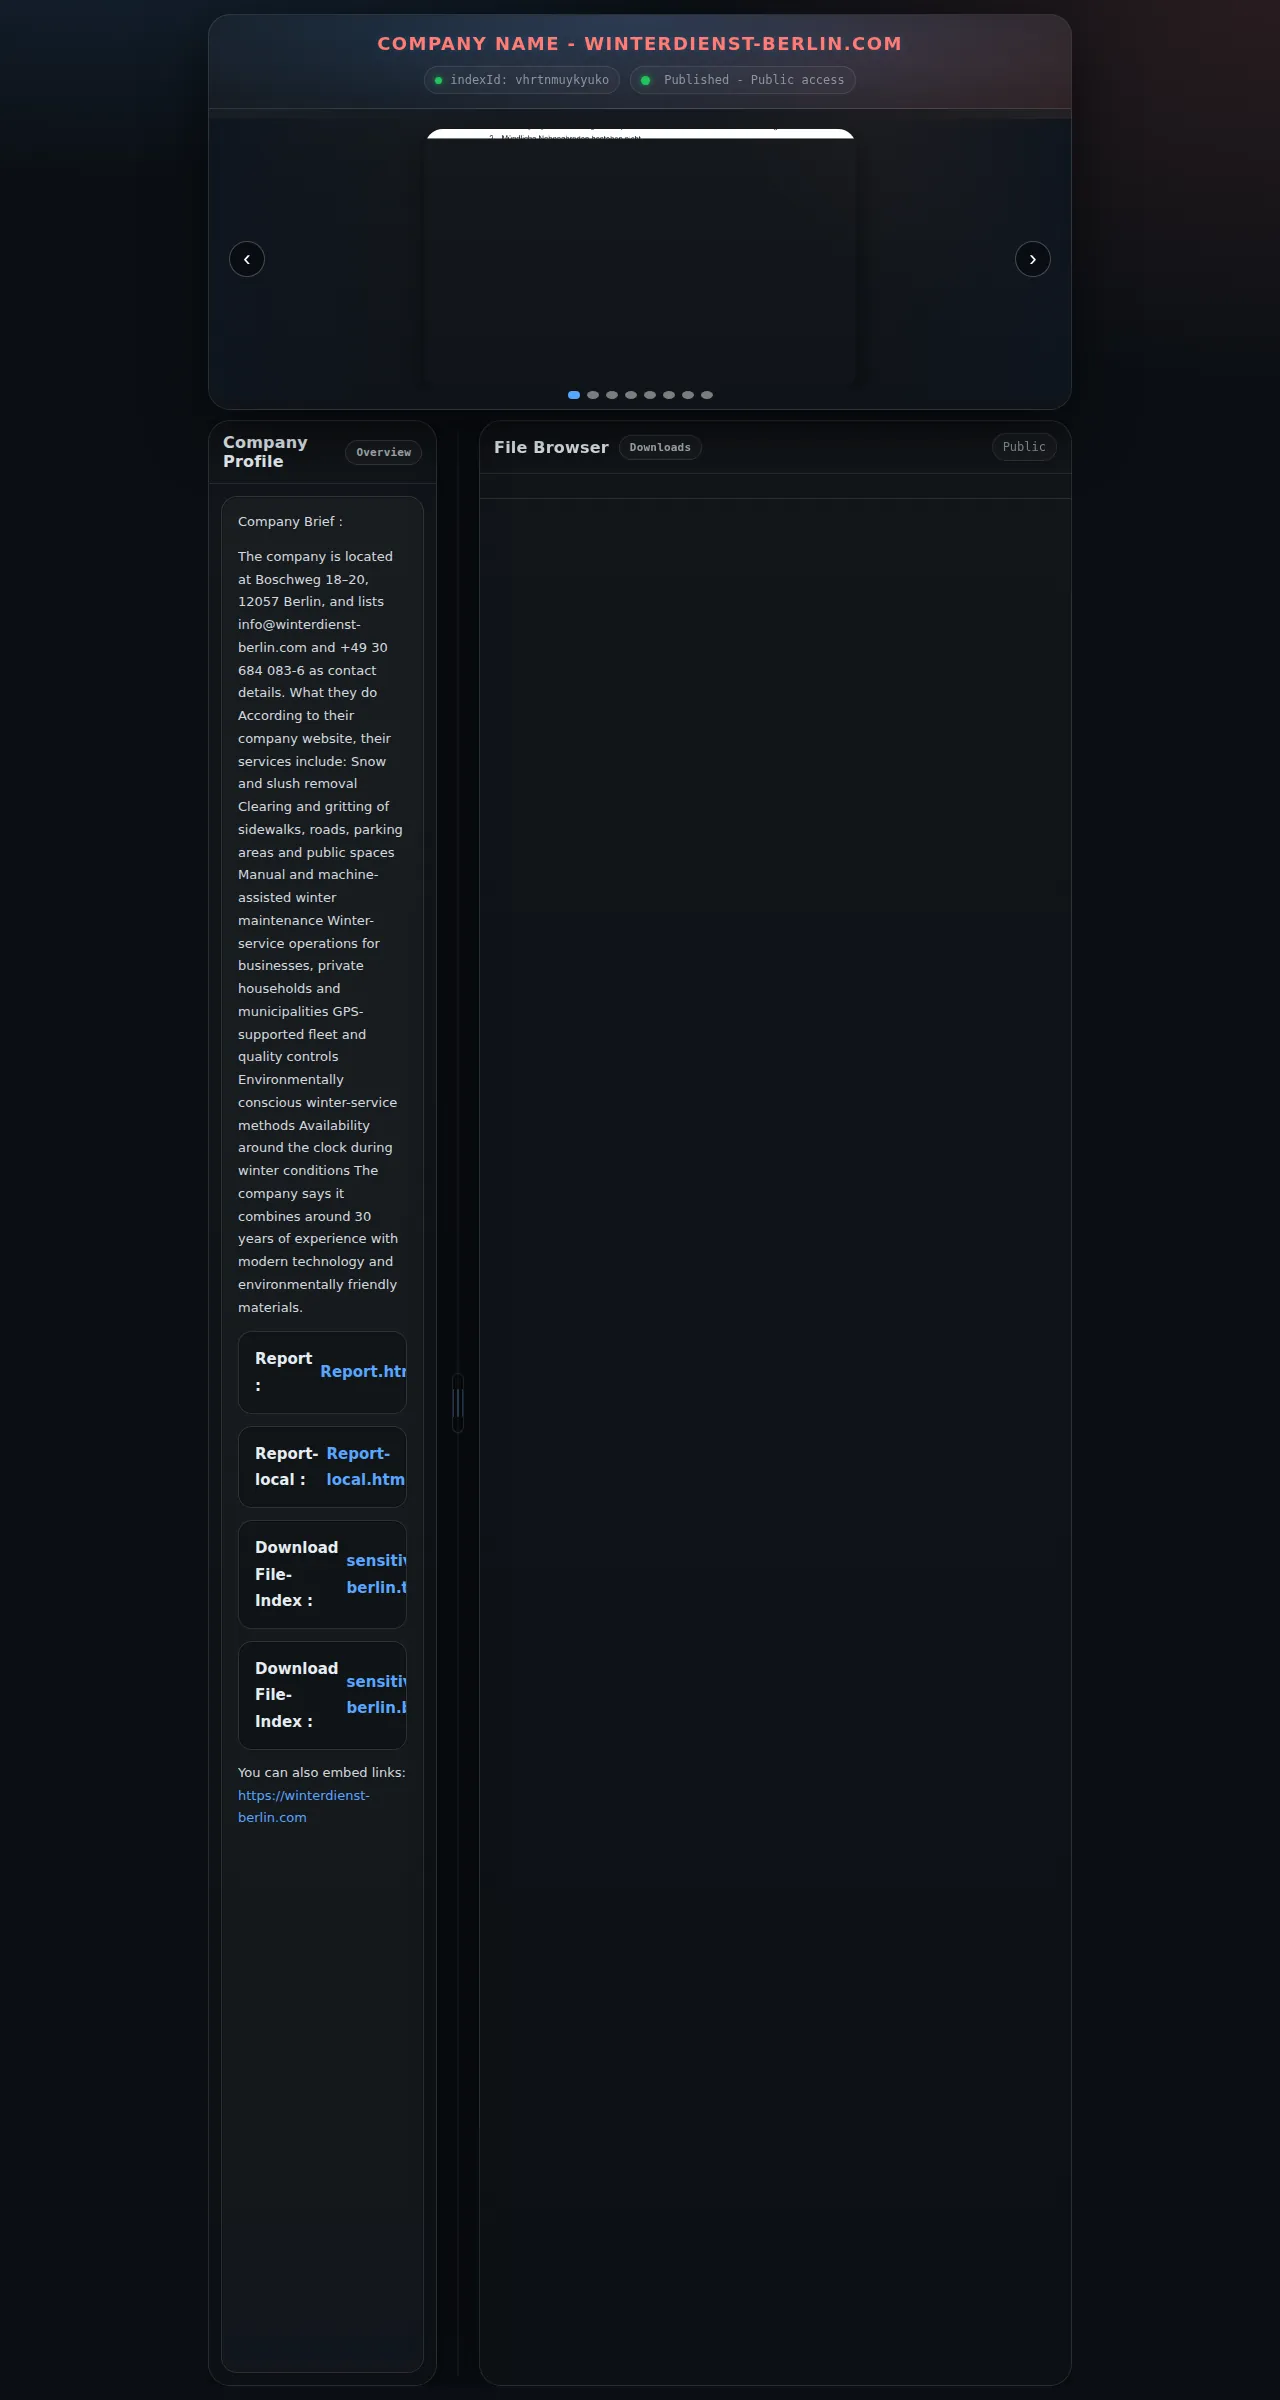Click the indexId vhrtnmuykyuko chip

pyautogui.click(x=522, y=80)
